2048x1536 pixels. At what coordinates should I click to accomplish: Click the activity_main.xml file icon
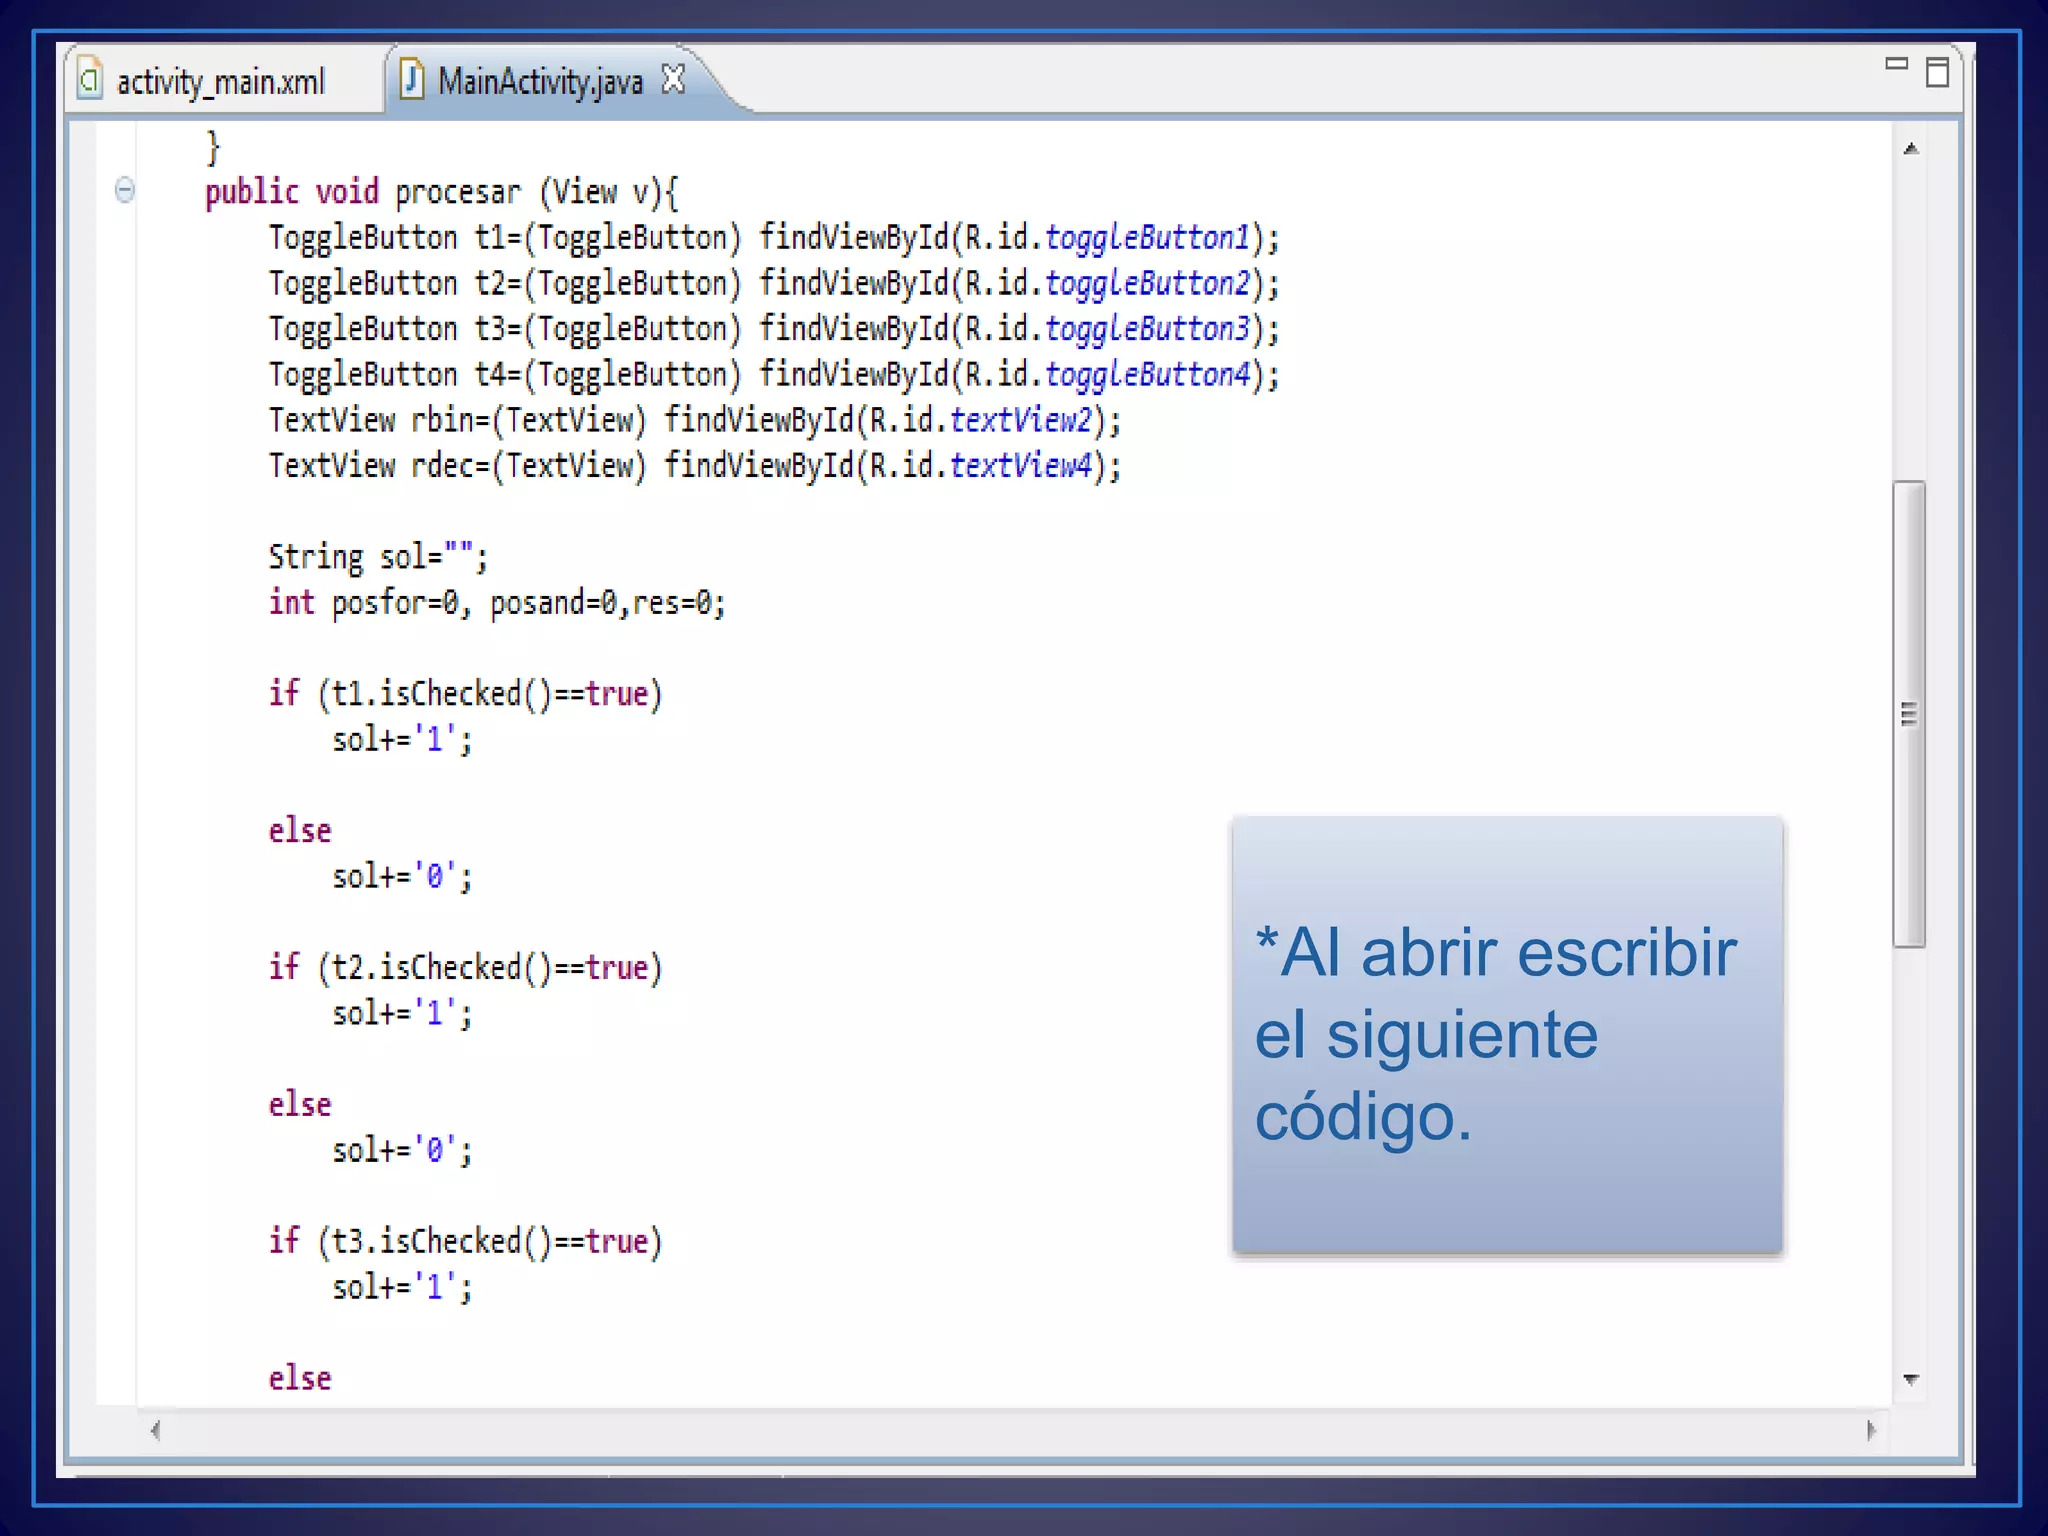coord(90,80)
